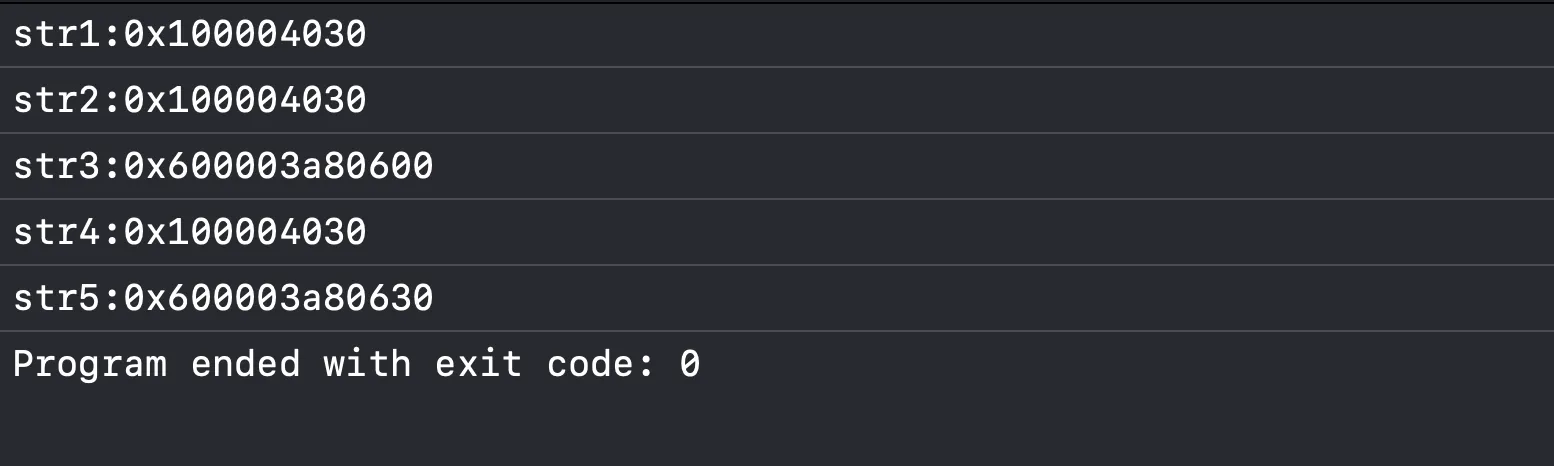Click the 'str3:' label text
1554x466 pixels.
[68, 166]
